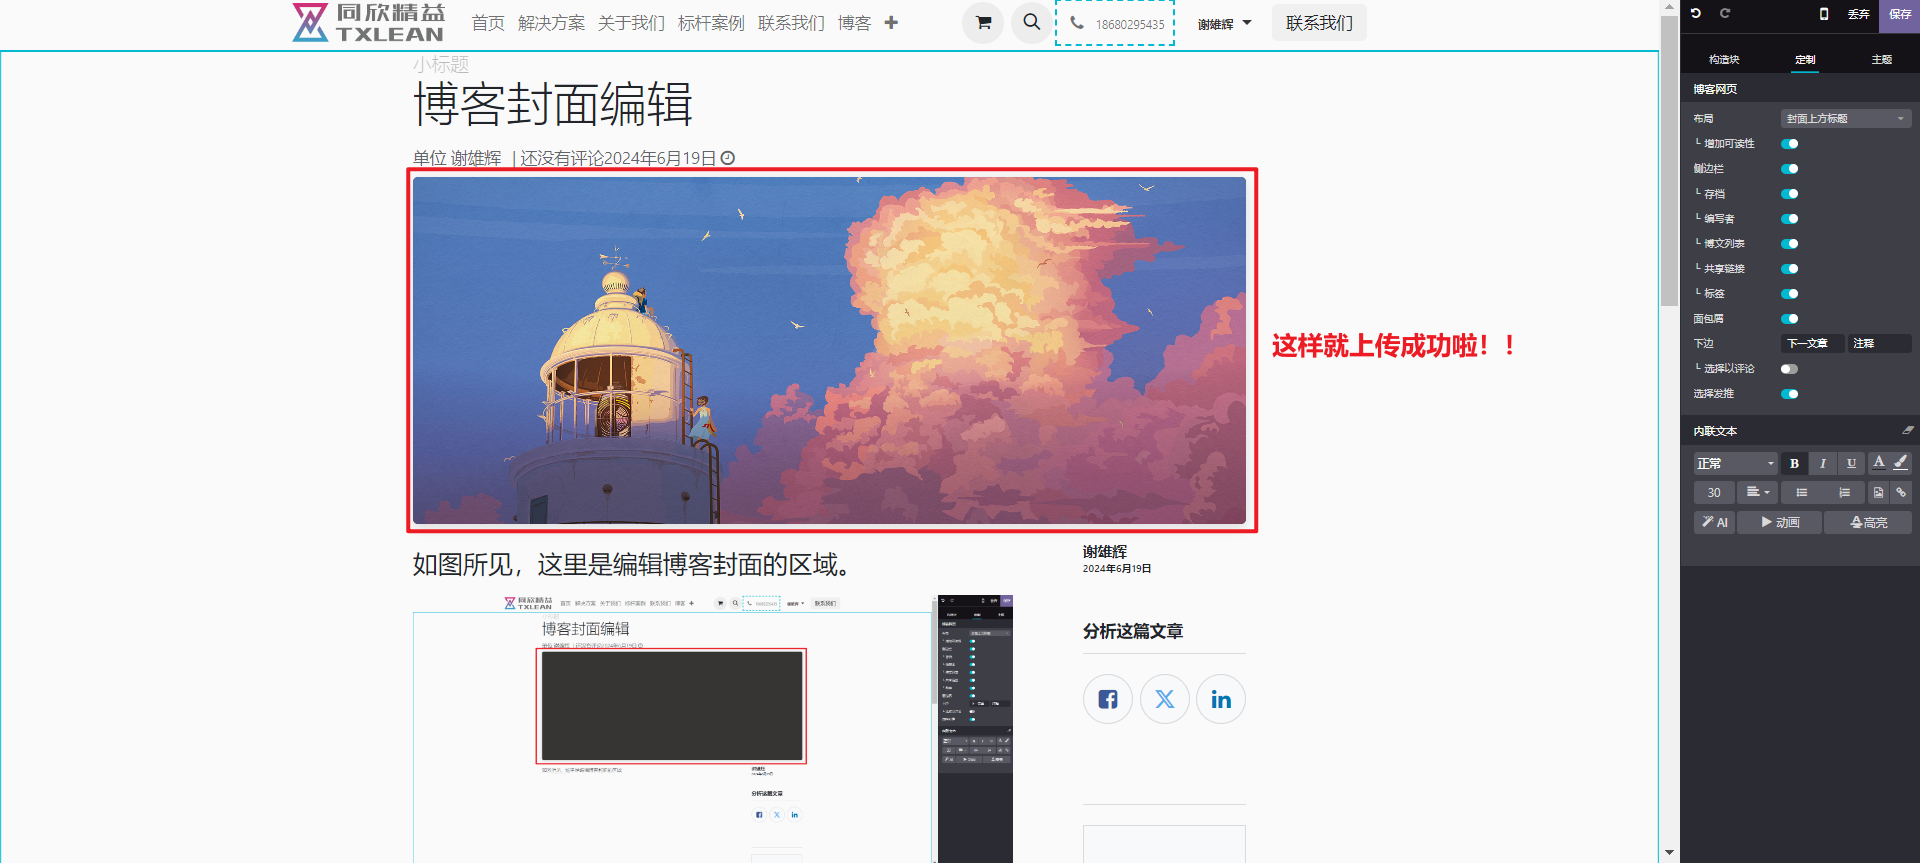Screen dimensions: 1920x863
Task: Click the scrollbar down arrow
Action: pos(1669,853)
